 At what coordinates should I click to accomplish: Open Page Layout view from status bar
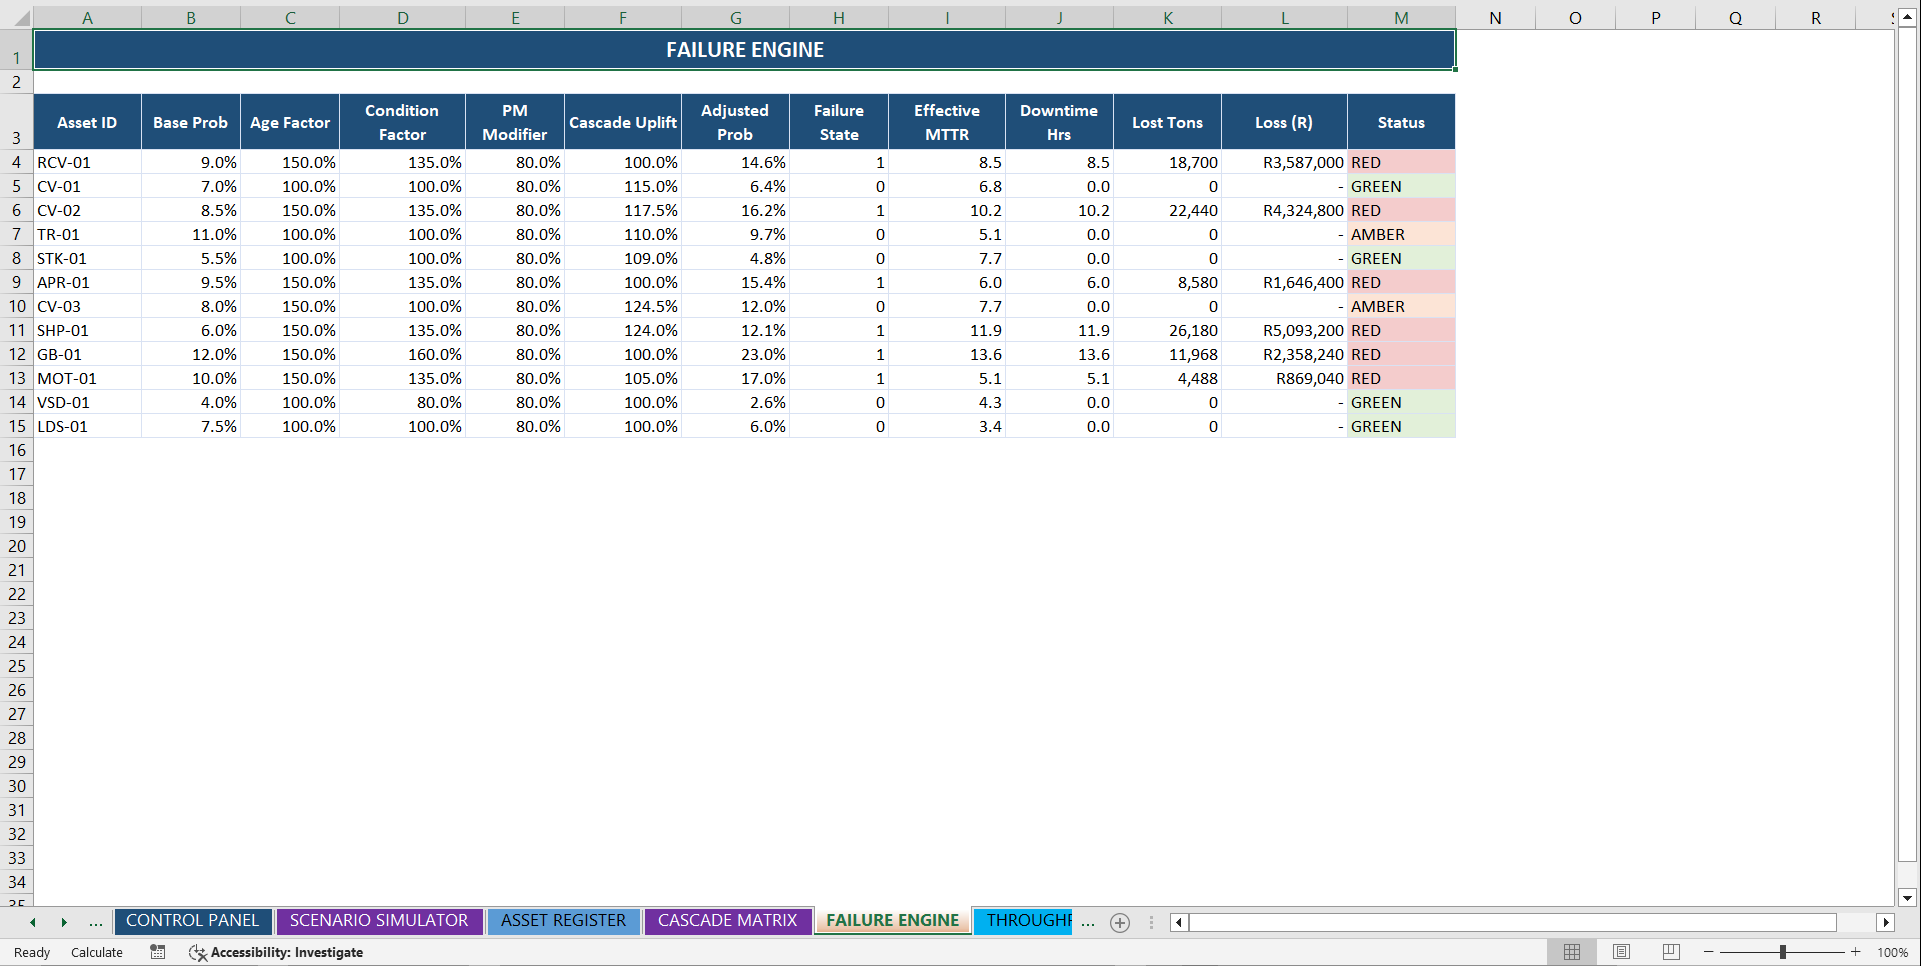(x=1621, y=952)
